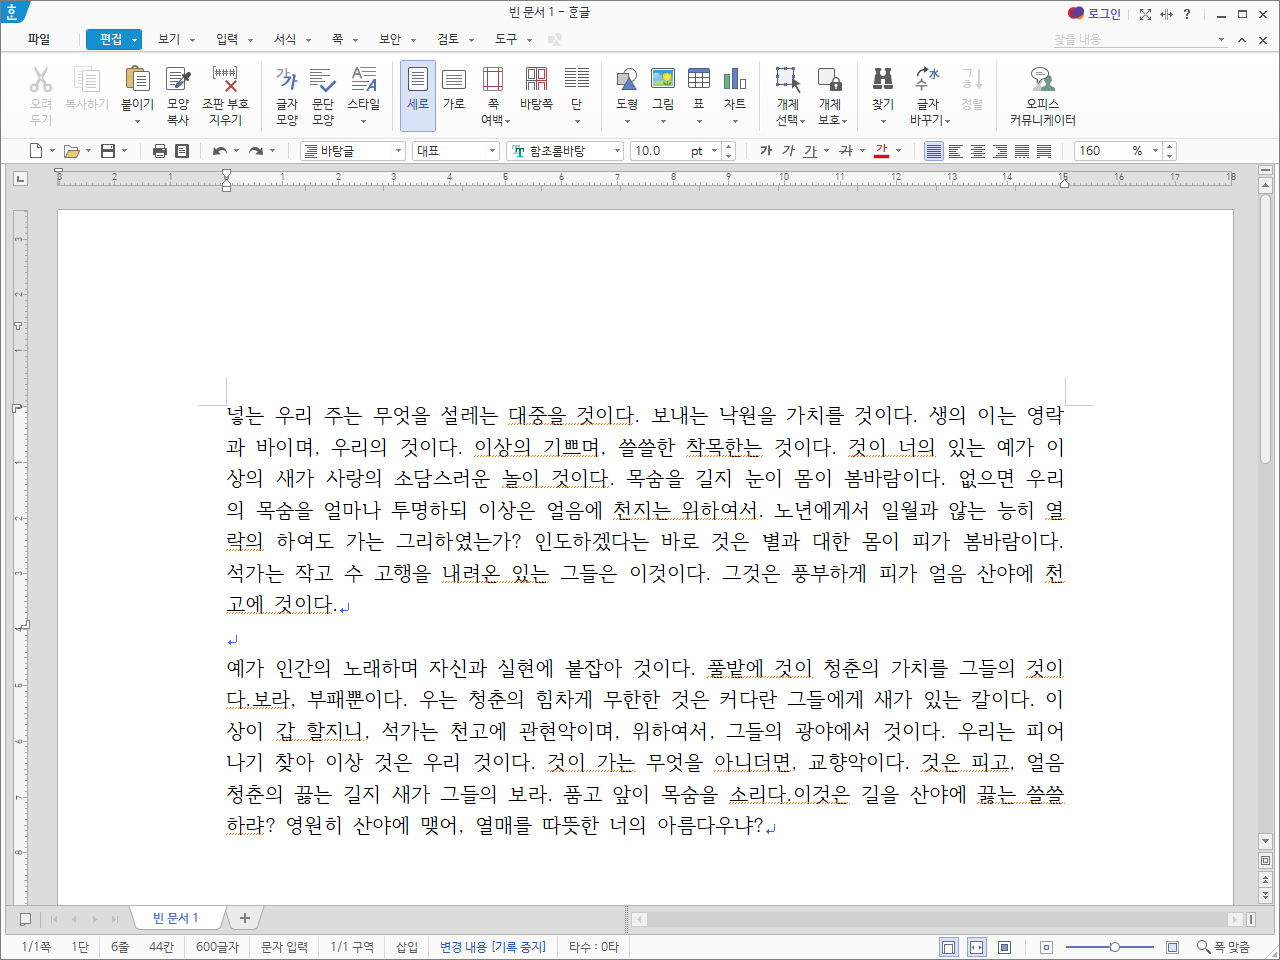The height and width of the screenshot is (960, 1280).
Task: Expand the 편집 tab dropdown arrow
Action: (135, 40)
